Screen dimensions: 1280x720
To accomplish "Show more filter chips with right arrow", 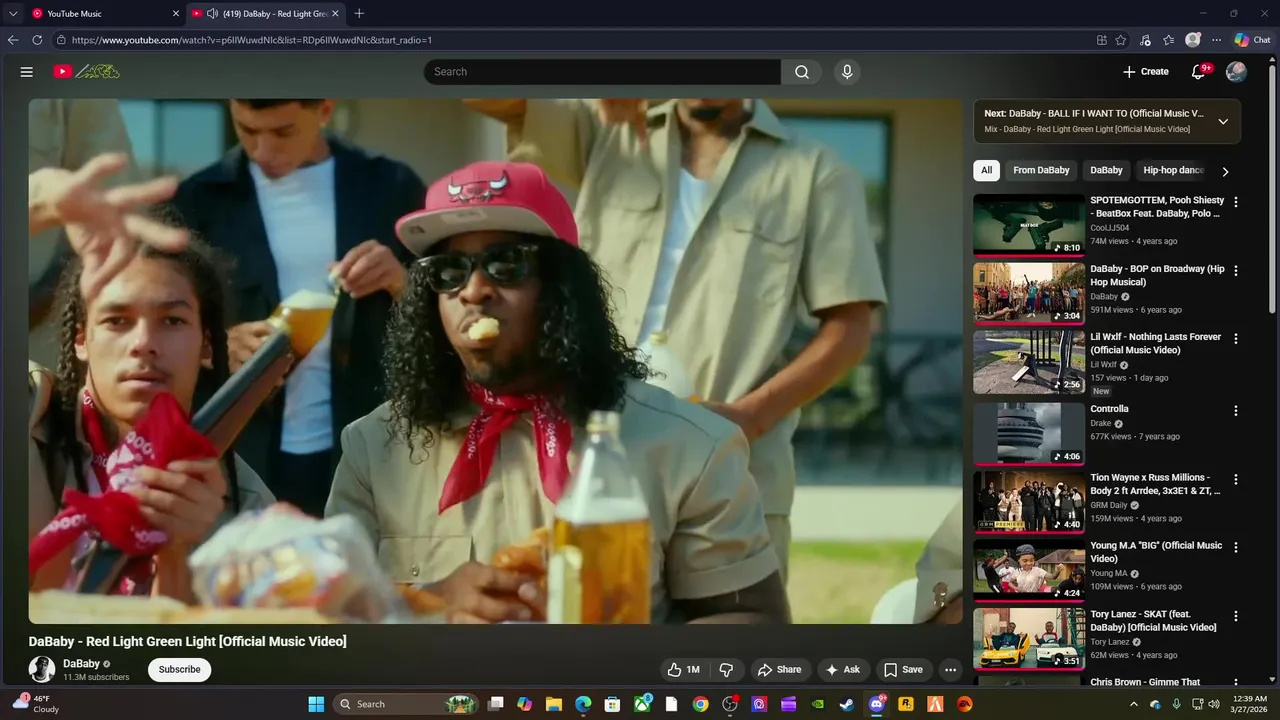I will (x=1225, y=171).
